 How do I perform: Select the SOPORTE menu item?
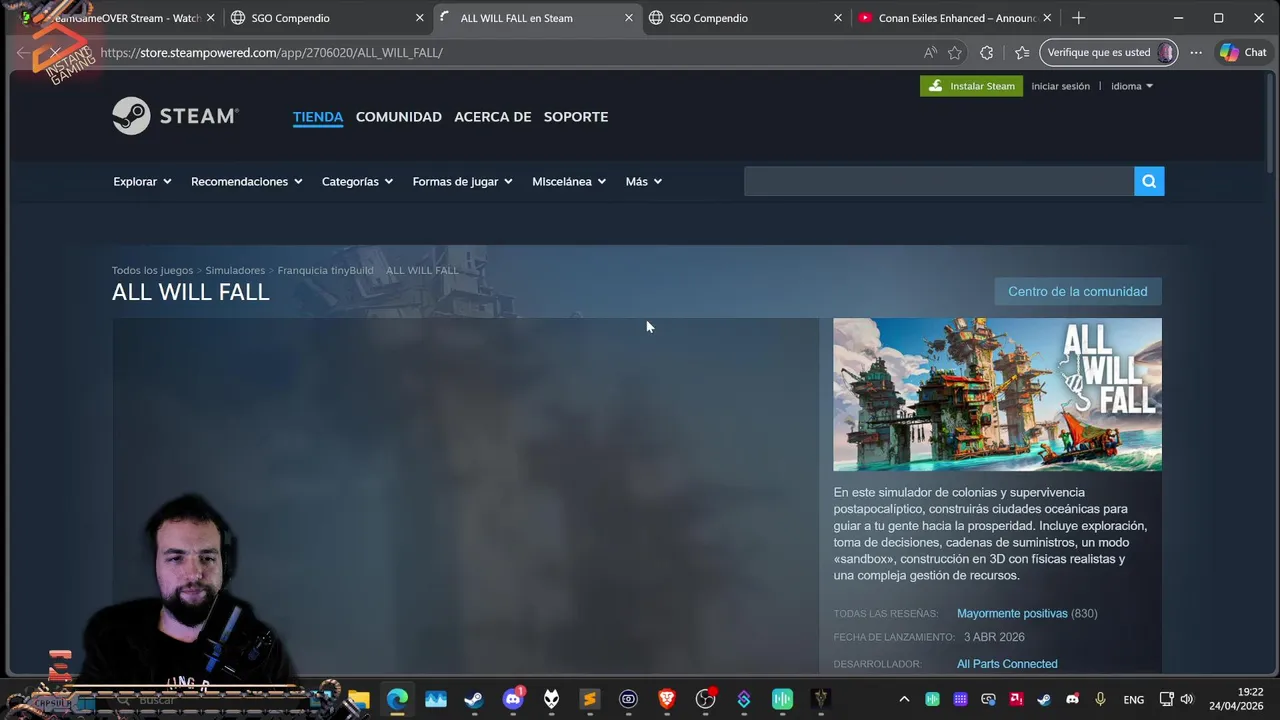pos(576,117)
